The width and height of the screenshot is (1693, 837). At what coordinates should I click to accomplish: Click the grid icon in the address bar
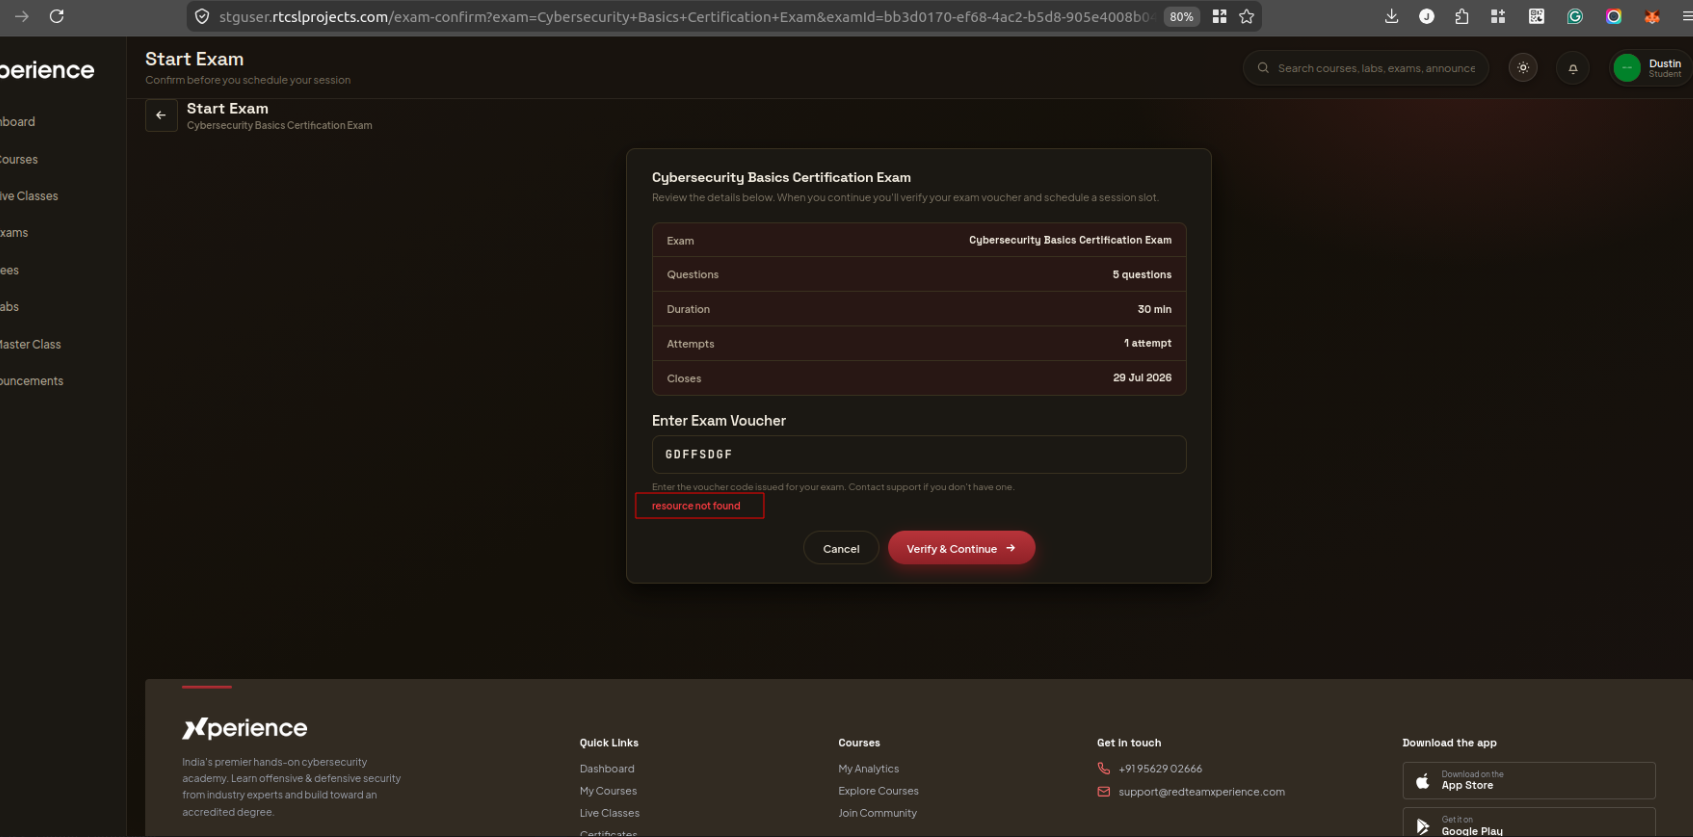(1219, 16)
